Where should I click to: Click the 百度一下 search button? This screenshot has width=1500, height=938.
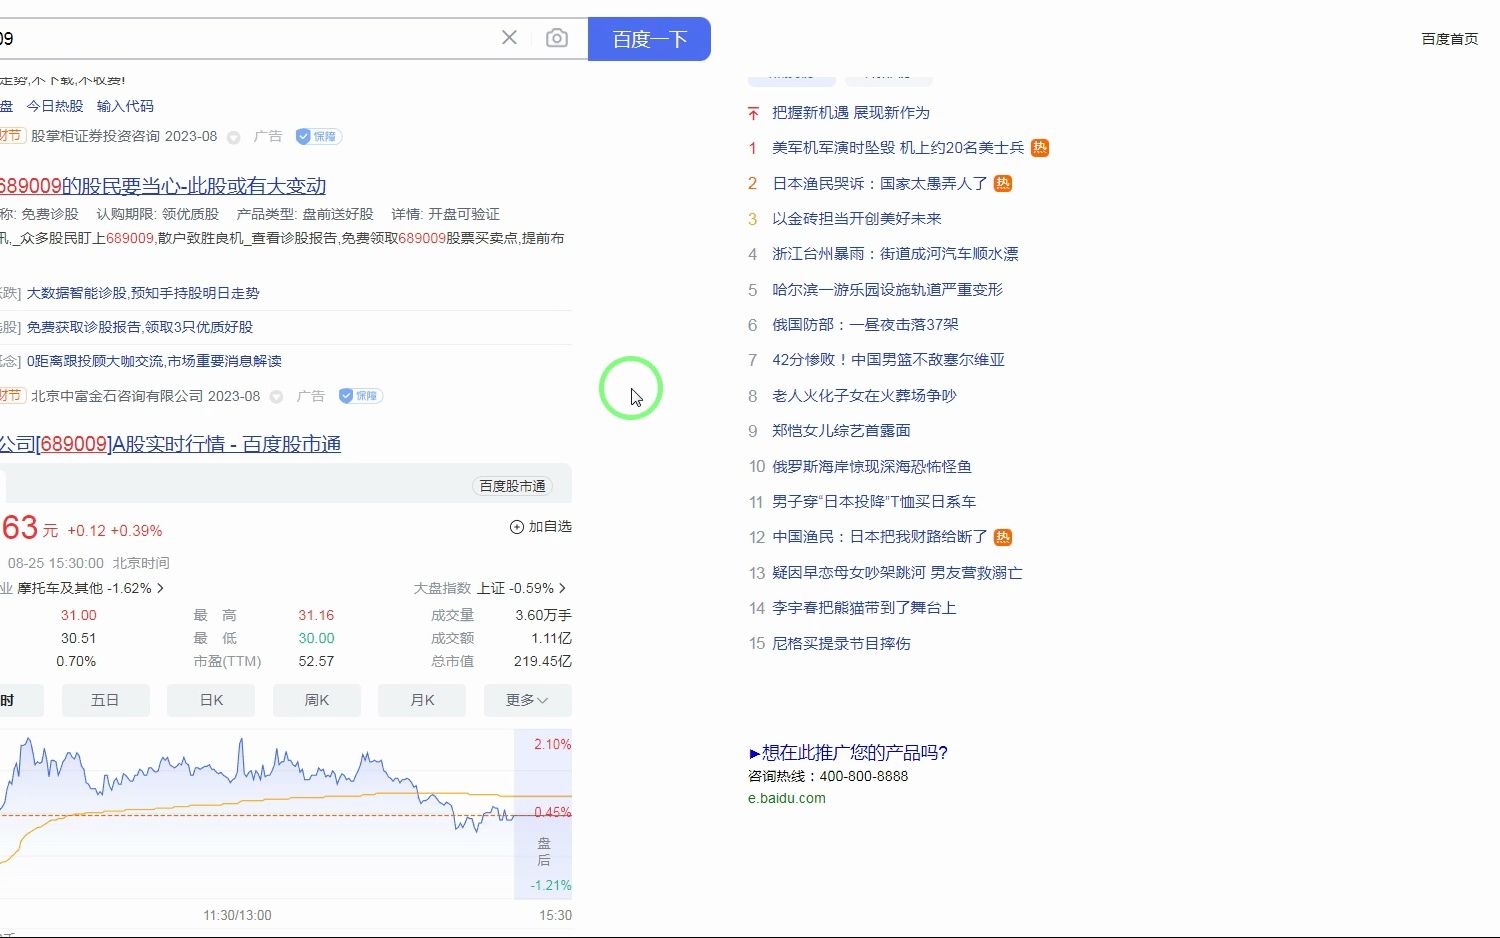(x=649, y=39)
